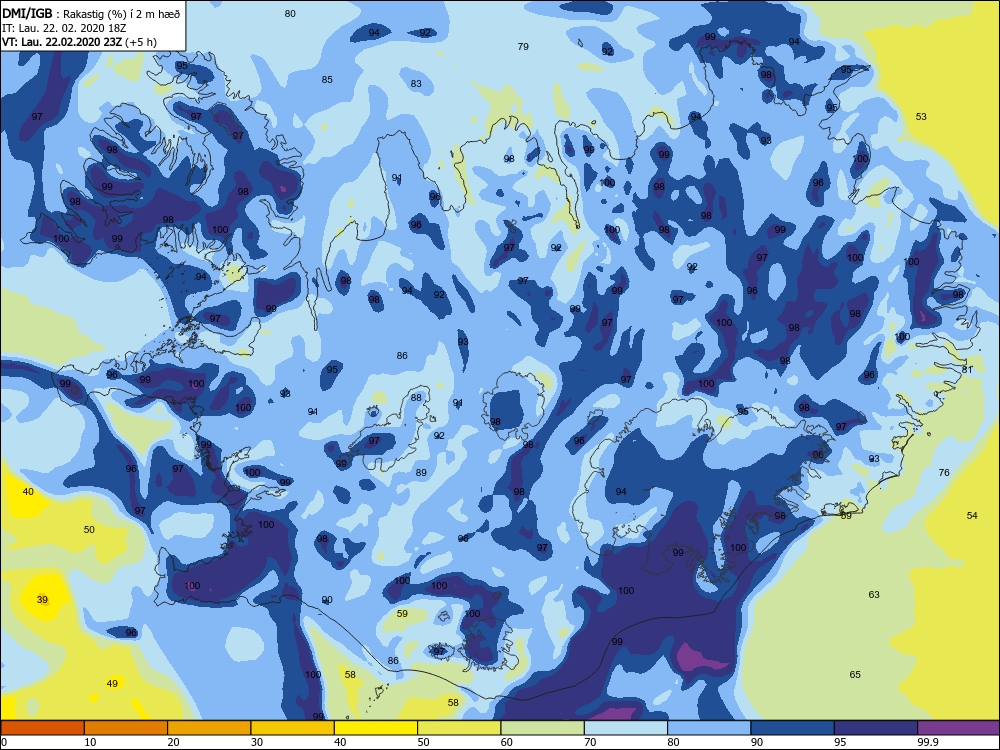Click the humidity value 39 on the map
This screenshot has height=750, width=1000.
tap(42, 599)
